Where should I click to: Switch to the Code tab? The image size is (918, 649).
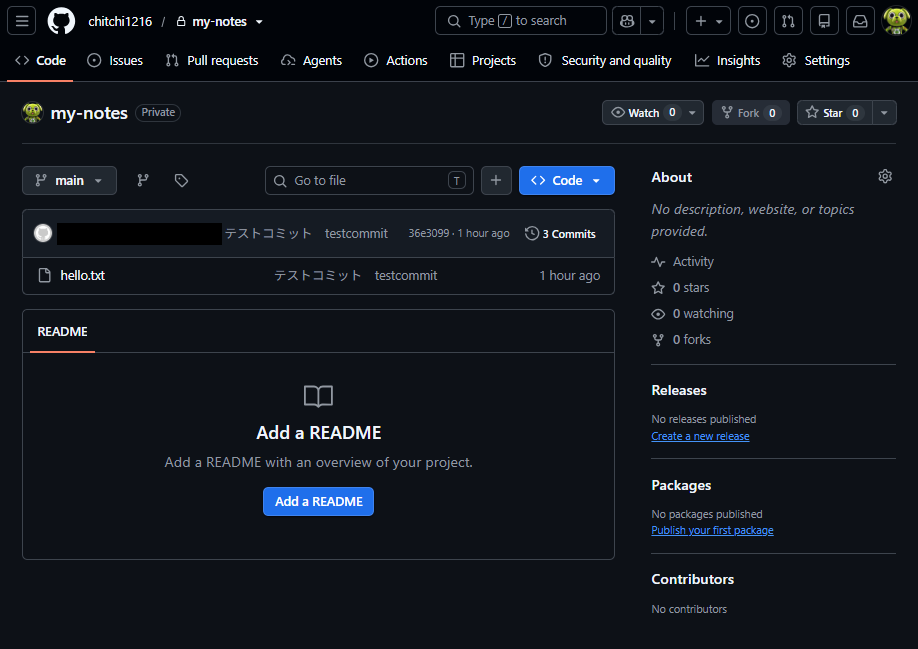pos(40,60)
